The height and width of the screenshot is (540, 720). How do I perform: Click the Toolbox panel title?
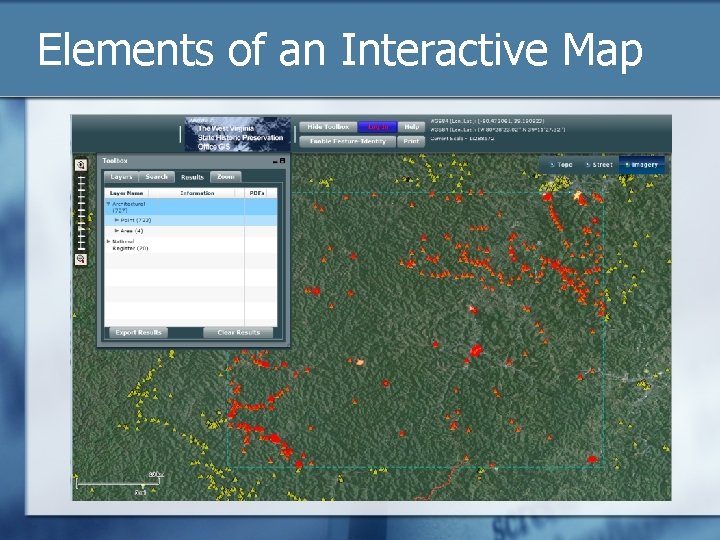tap(115, 161)
